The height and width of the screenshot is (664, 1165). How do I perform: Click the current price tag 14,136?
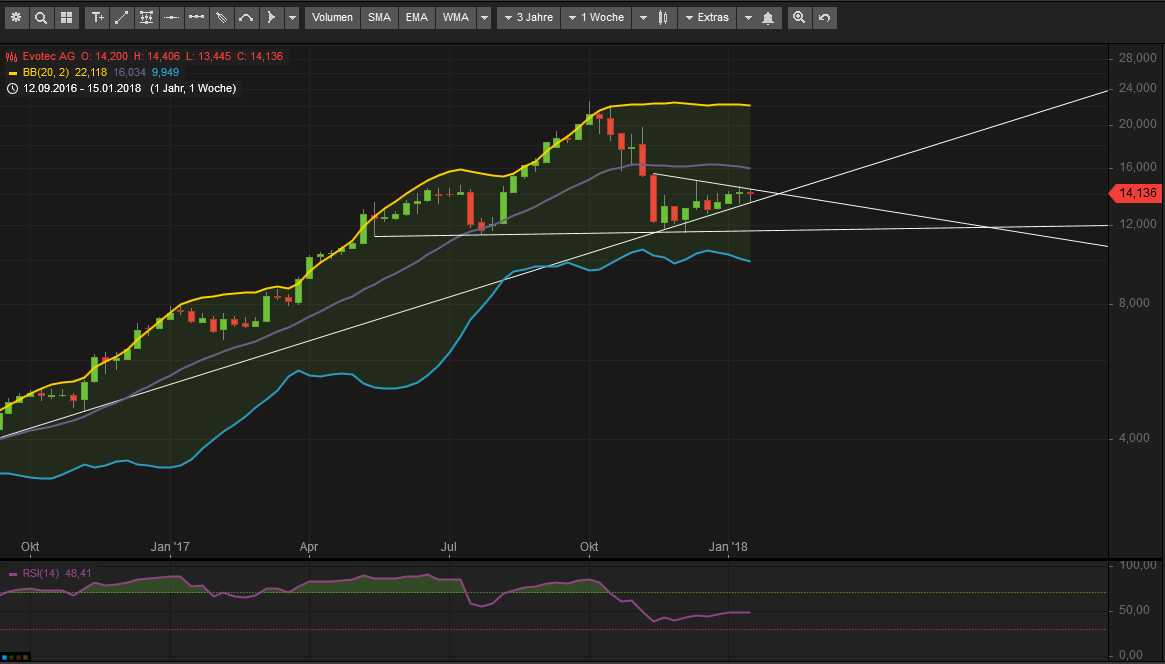click(x=1135, y=193)
